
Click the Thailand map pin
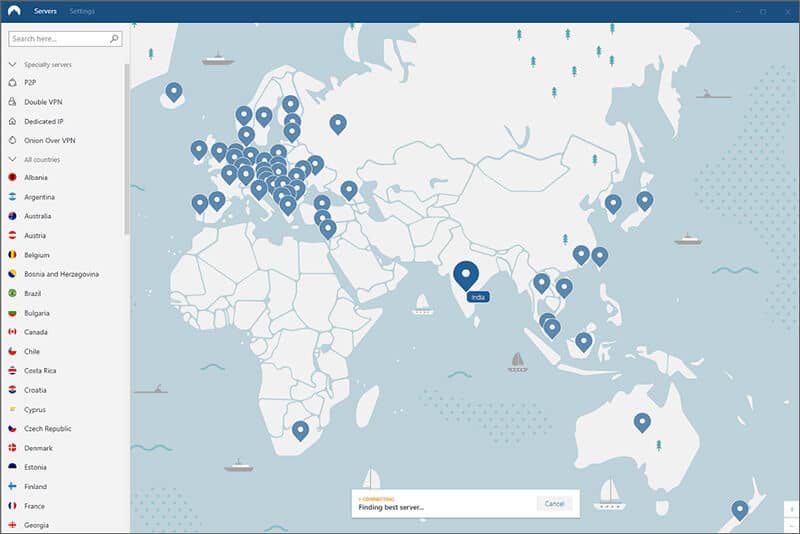[541, 283]
